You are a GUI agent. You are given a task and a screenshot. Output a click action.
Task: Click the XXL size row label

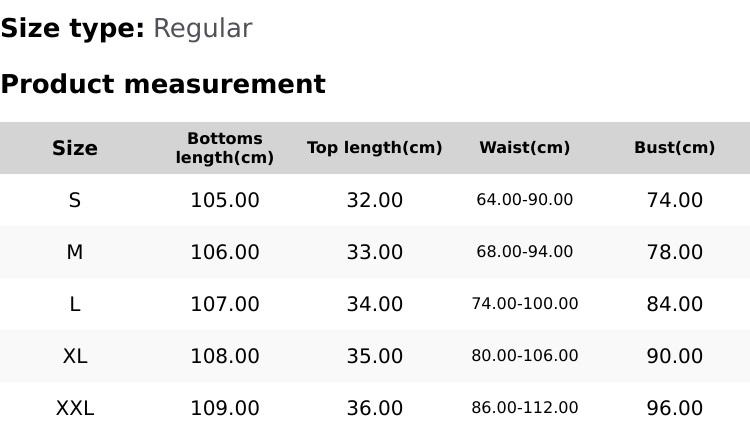(x=75, y=408)
